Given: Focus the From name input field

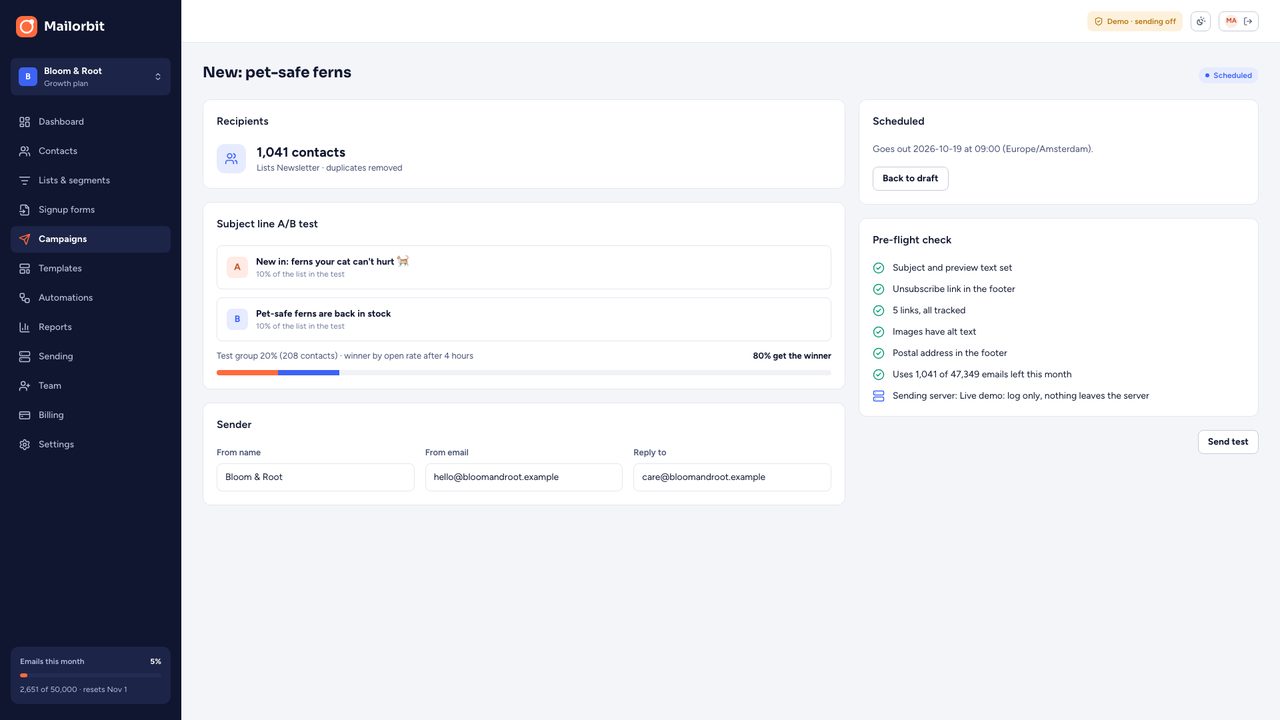Looking at the screenshot, I should pyautogui.click(x=315, y=477).
